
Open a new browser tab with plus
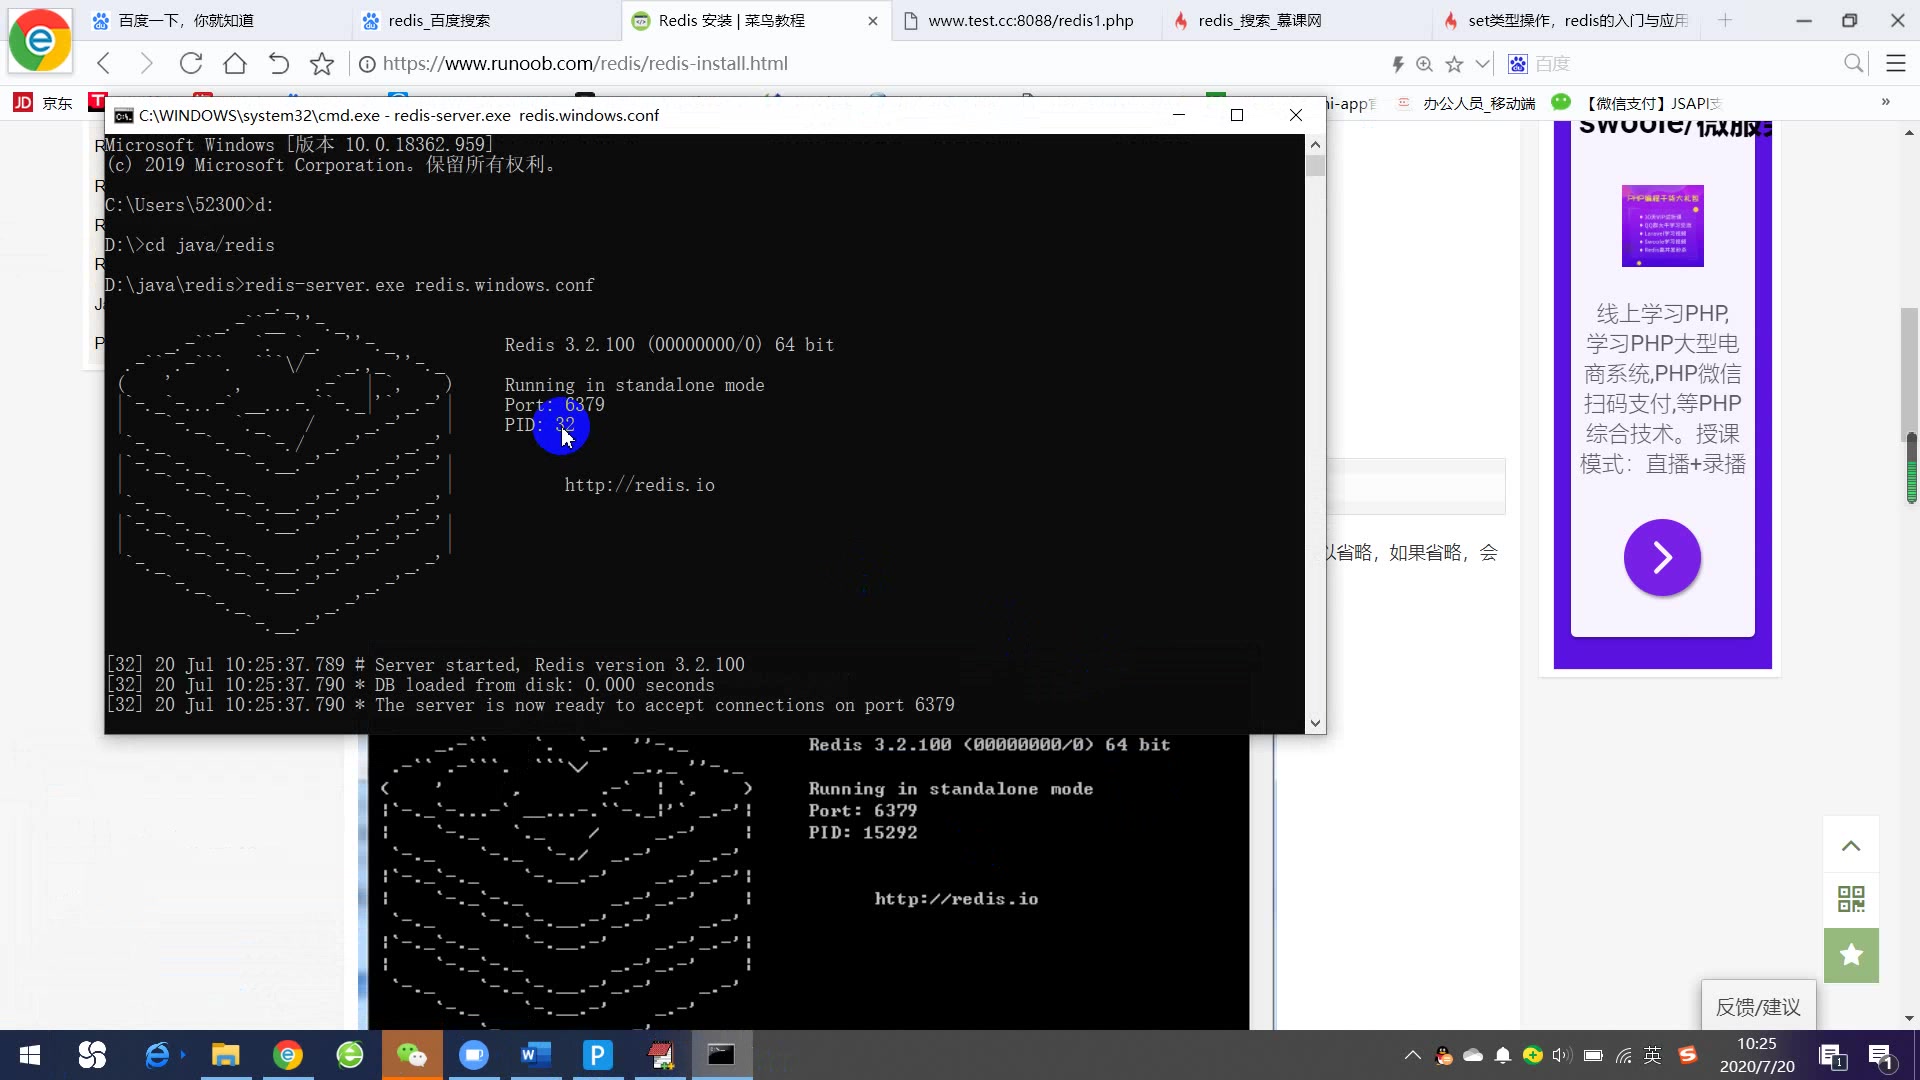pyautogui.click(x=1725, y=20)
